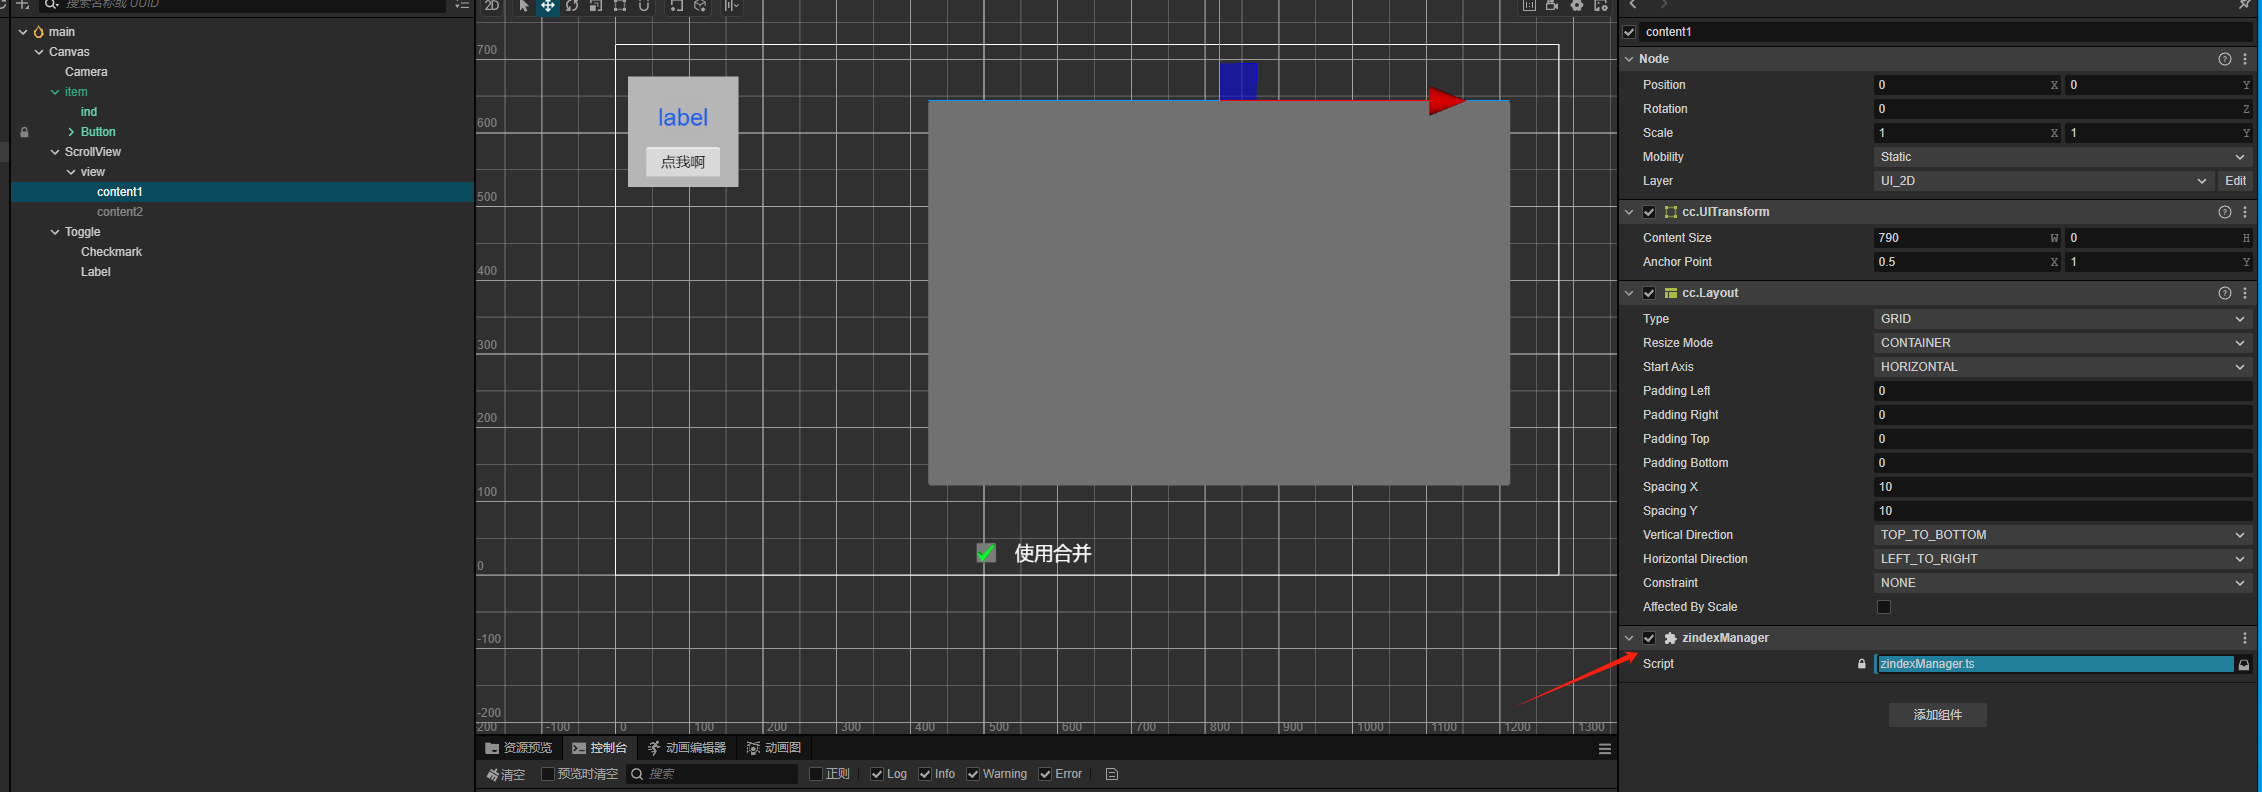This screenshot has width=2262, height=792.
Task: Click the pivot/center toggle icon in scene toolbar
Action: tap(677, 6)
